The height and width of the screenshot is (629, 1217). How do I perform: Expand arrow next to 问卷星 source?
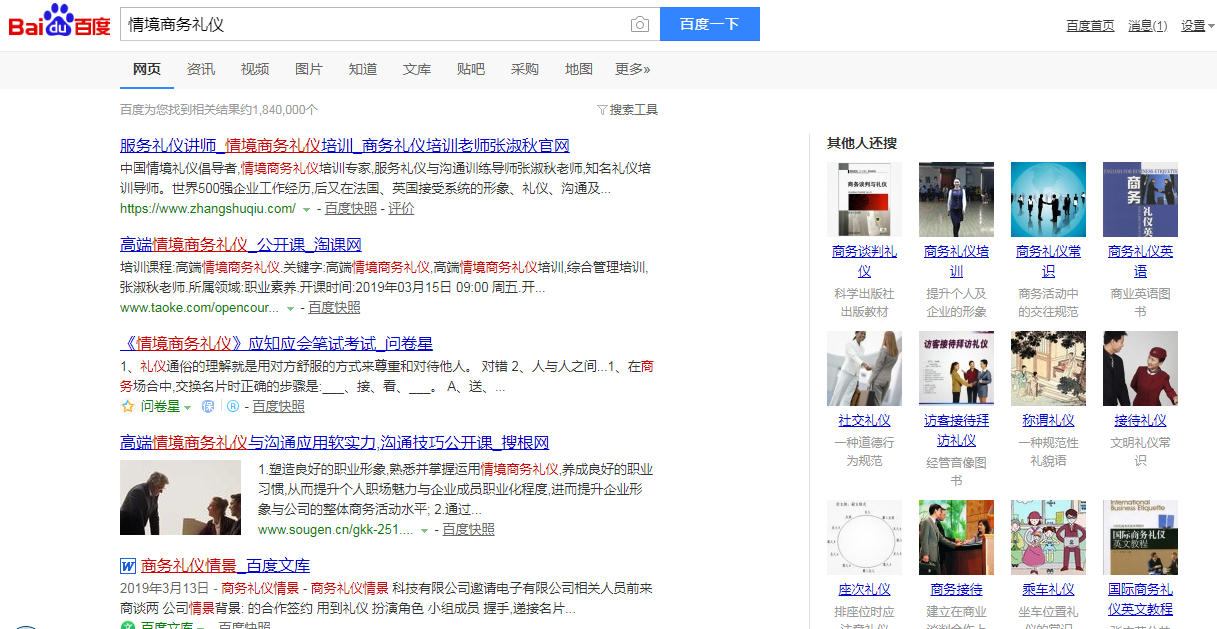point(187,407)
